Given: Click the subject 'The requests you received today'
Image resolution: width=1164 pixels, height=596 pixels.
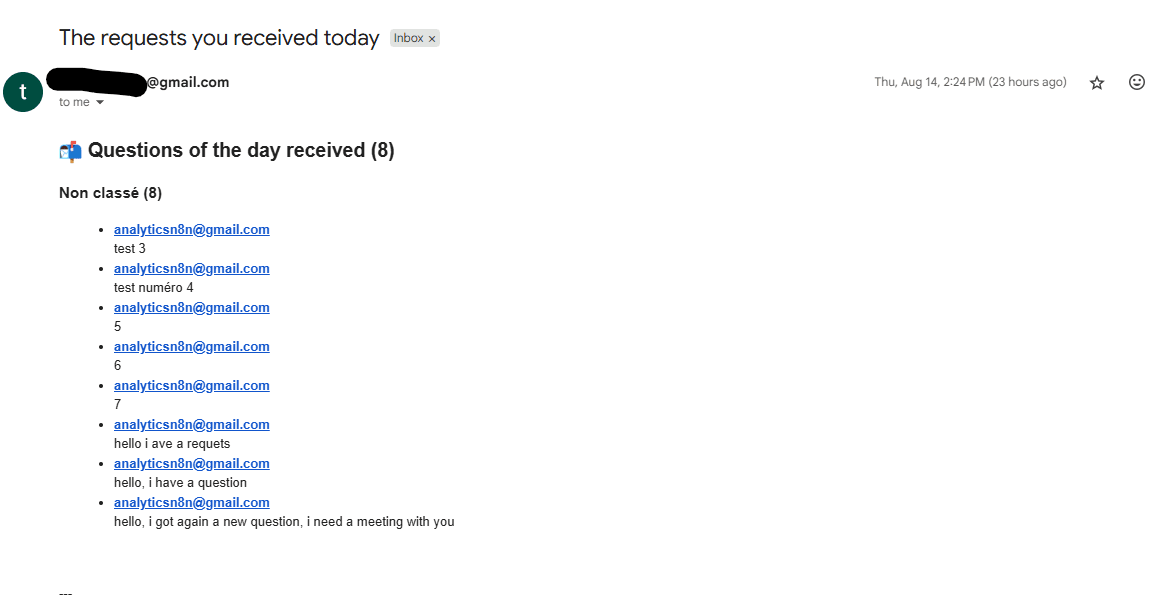Looking at the screenshot, I should [219, 38].
